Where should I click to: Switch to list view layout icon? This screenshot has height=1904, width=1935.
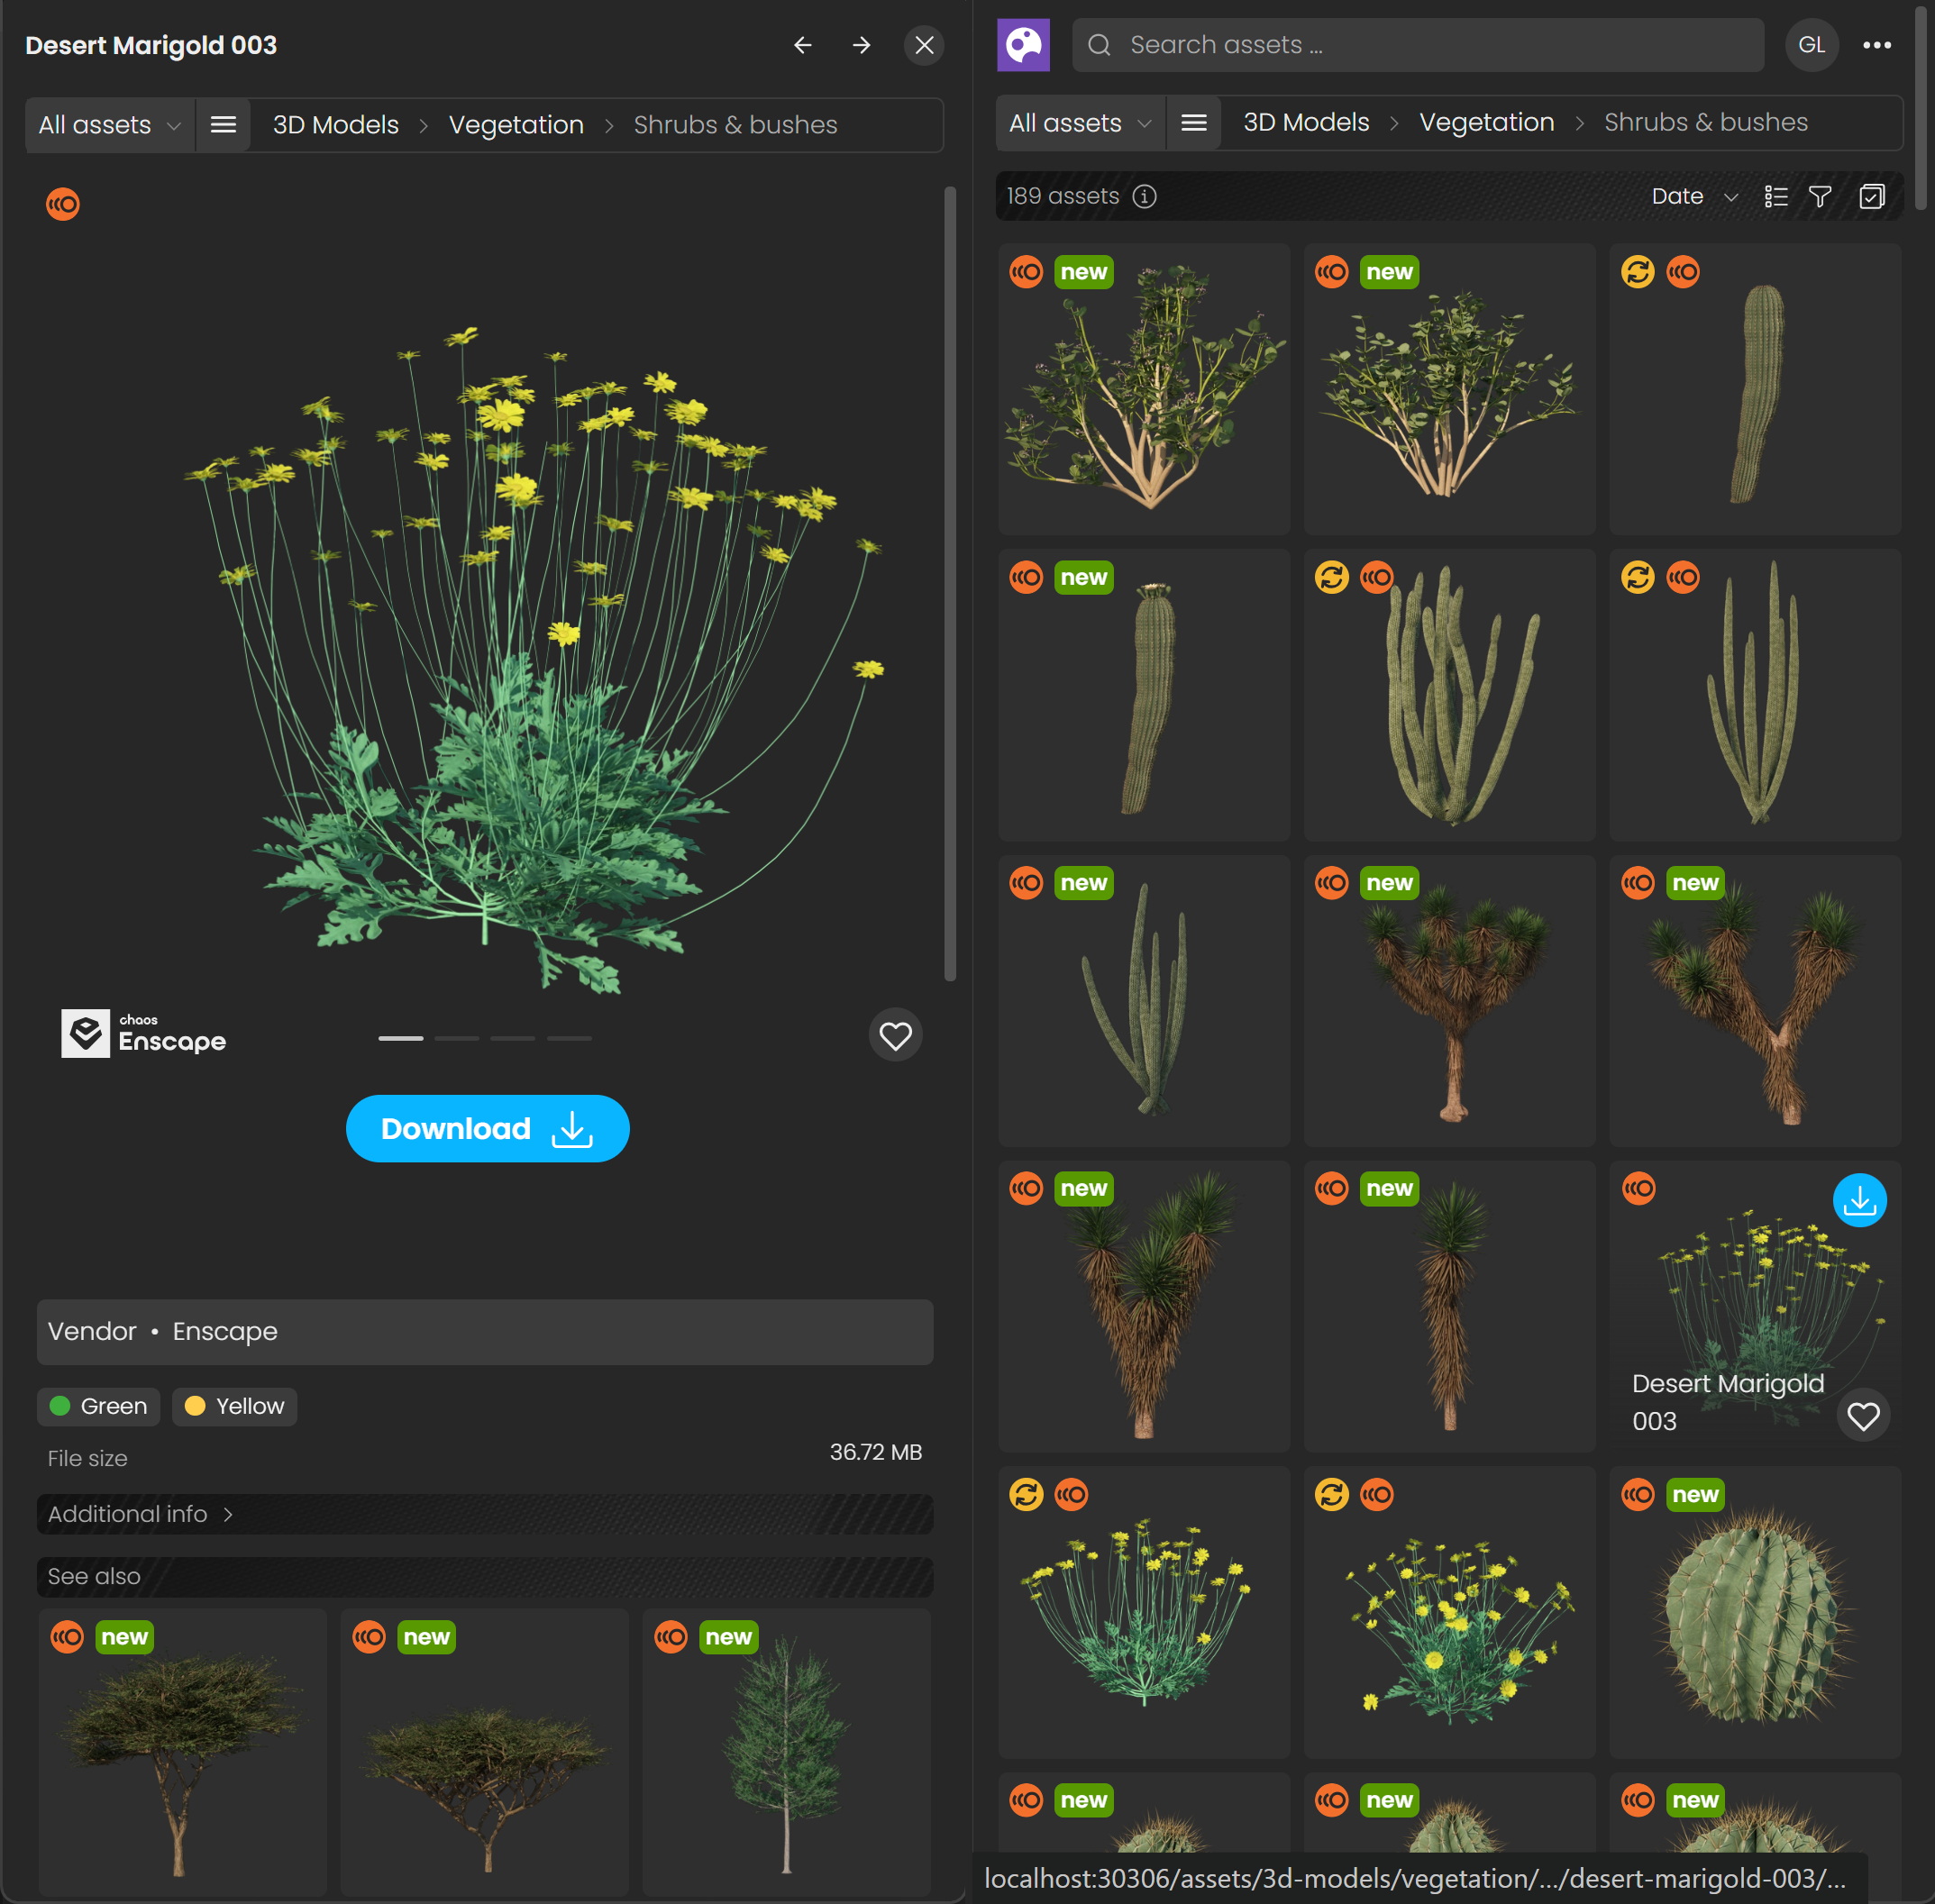[1775, 197]
